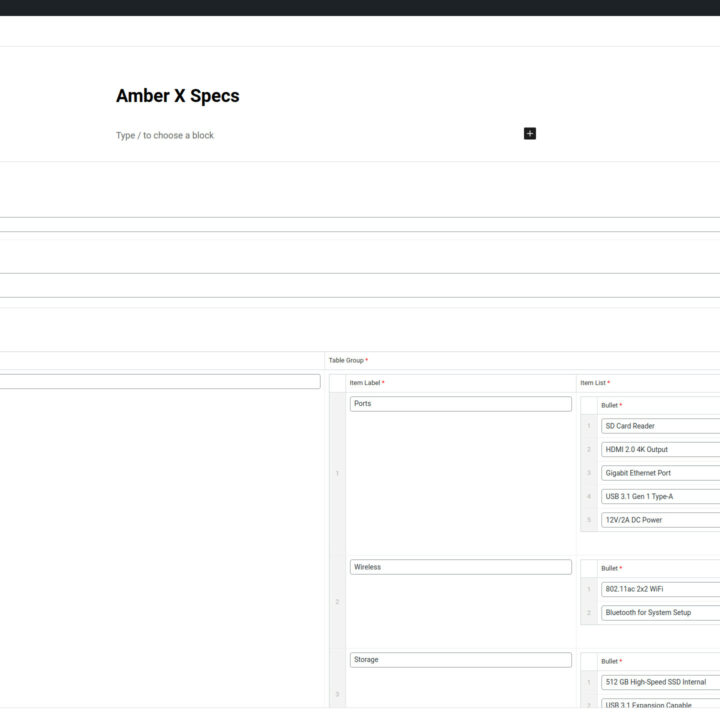
Task: Edit the Storage item label field
Action: point(461,660)
